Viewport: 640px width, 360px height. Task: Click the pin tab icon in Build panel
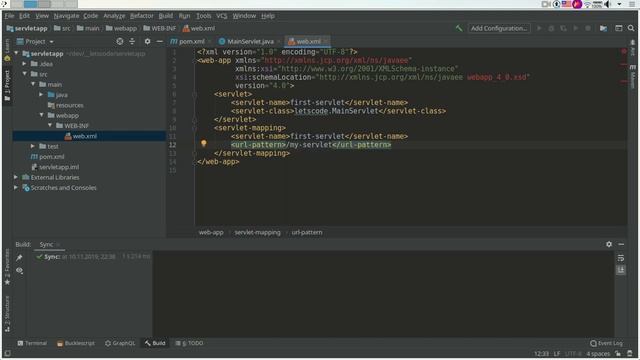tap(19, 258)
